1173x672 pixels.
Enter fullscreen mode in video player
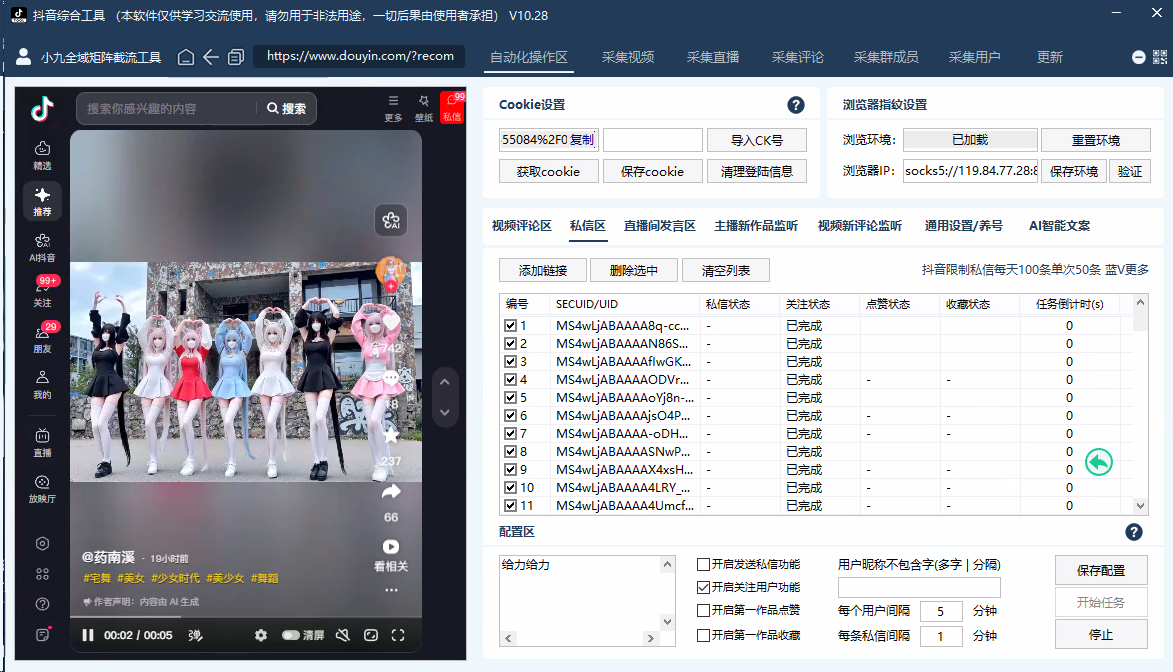click(x=398, y=635)
